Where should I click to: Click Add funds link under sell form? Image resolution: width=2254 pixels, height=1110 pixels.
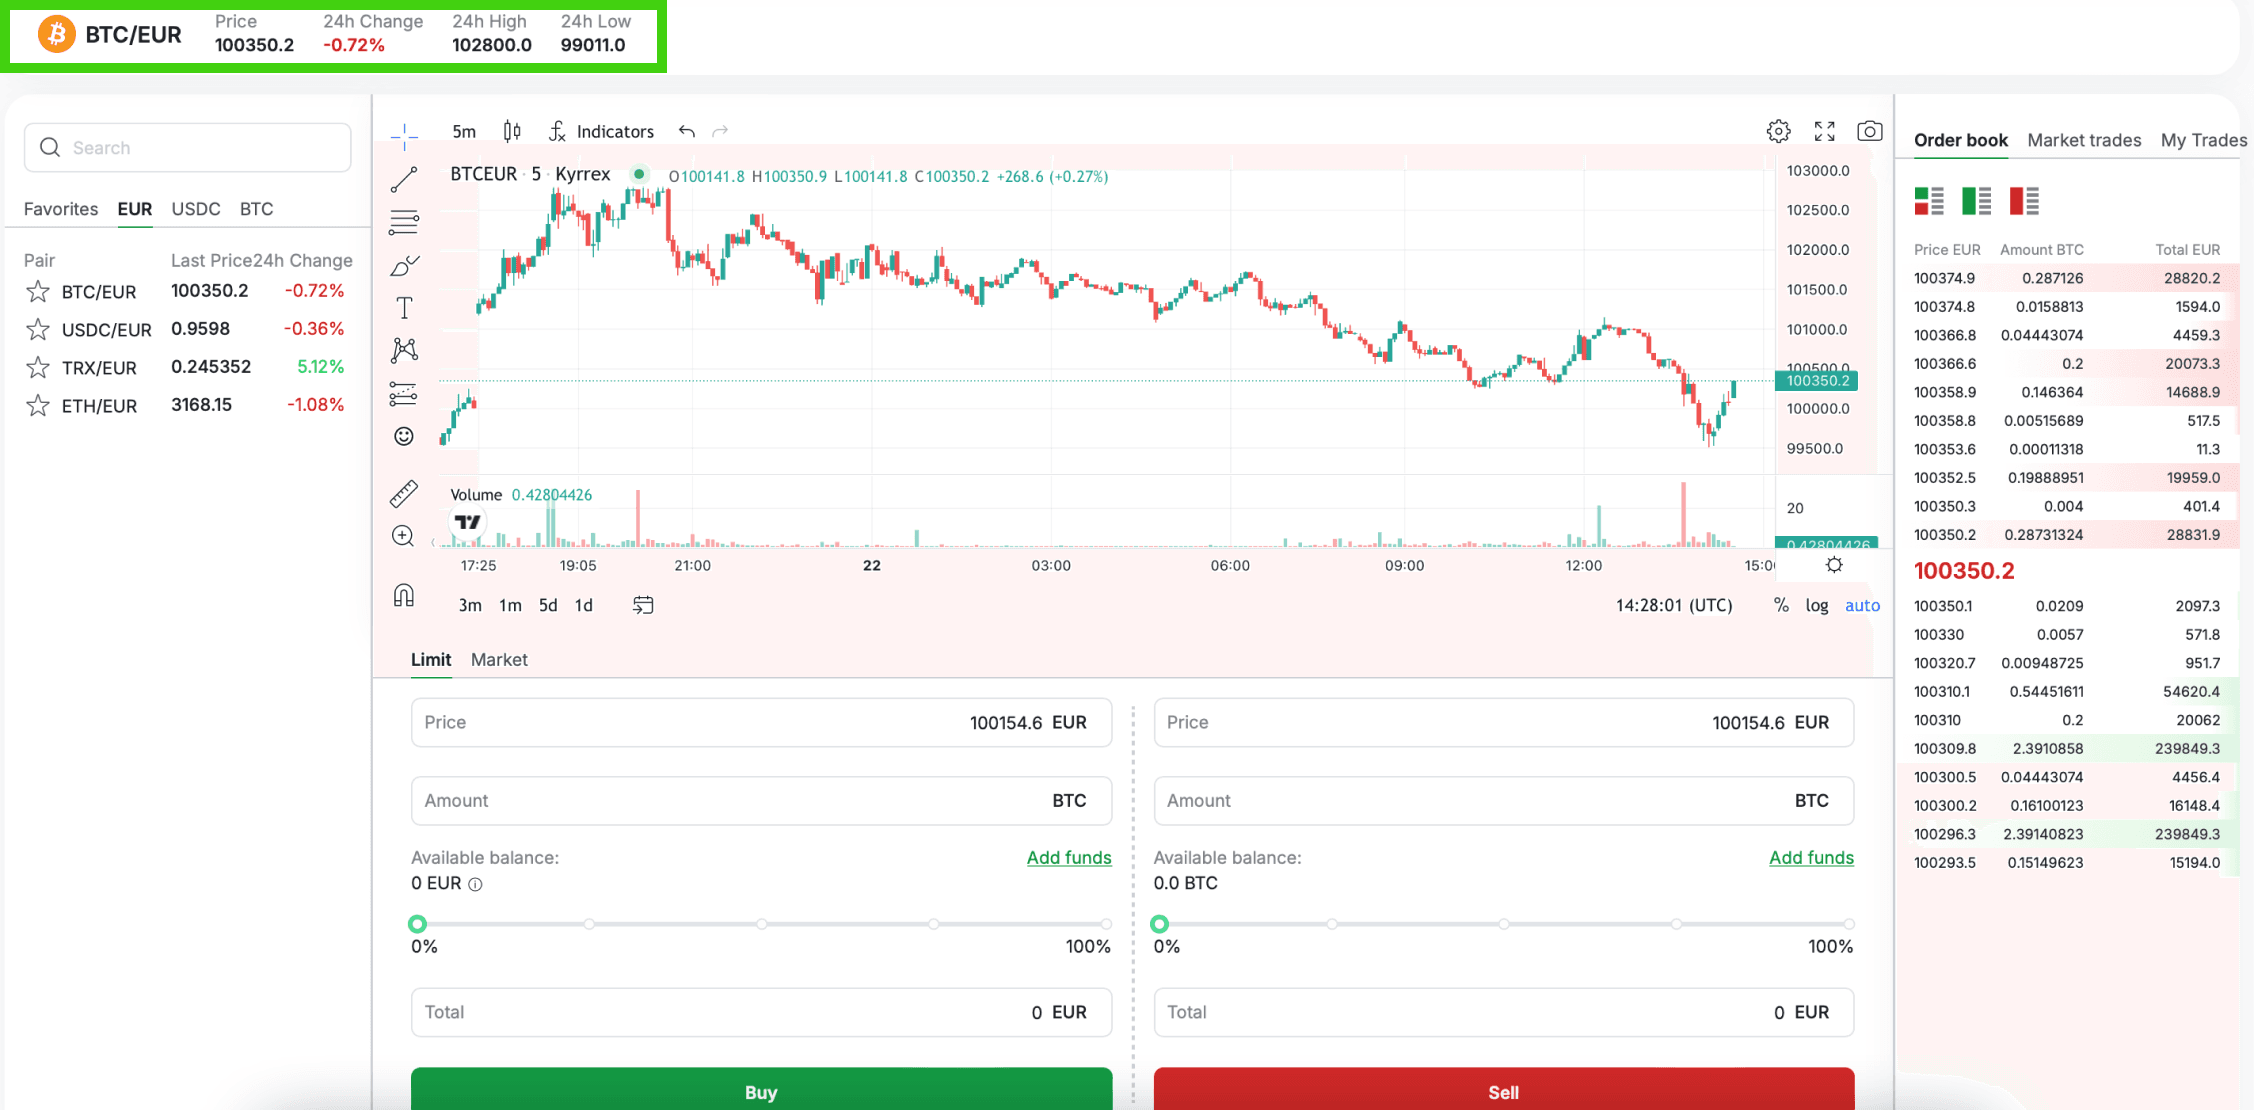point(1811,857)
